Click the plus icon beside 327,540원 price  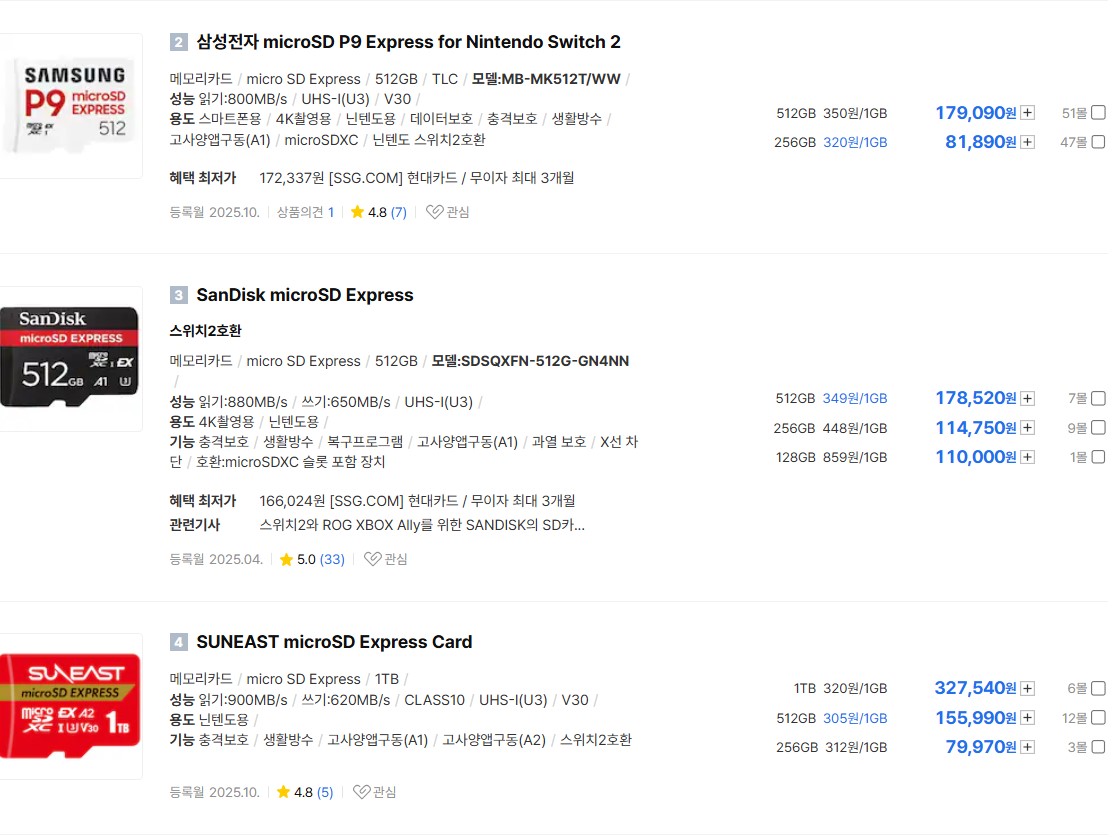coord(1027,688)
